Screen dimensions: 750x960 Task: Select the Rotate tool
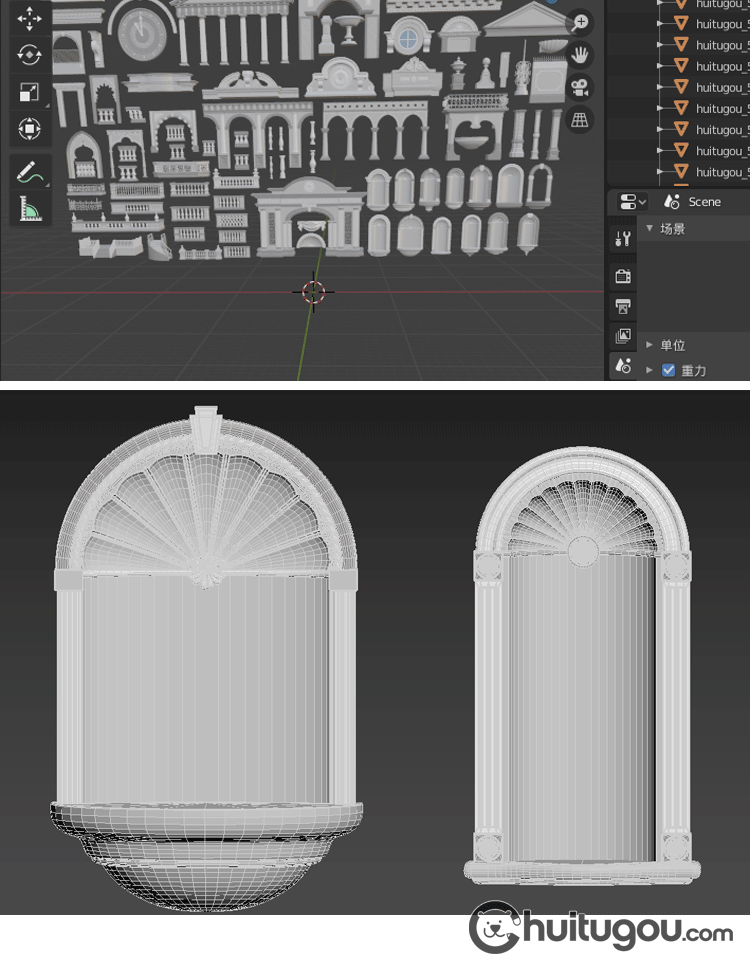point(30,56)
